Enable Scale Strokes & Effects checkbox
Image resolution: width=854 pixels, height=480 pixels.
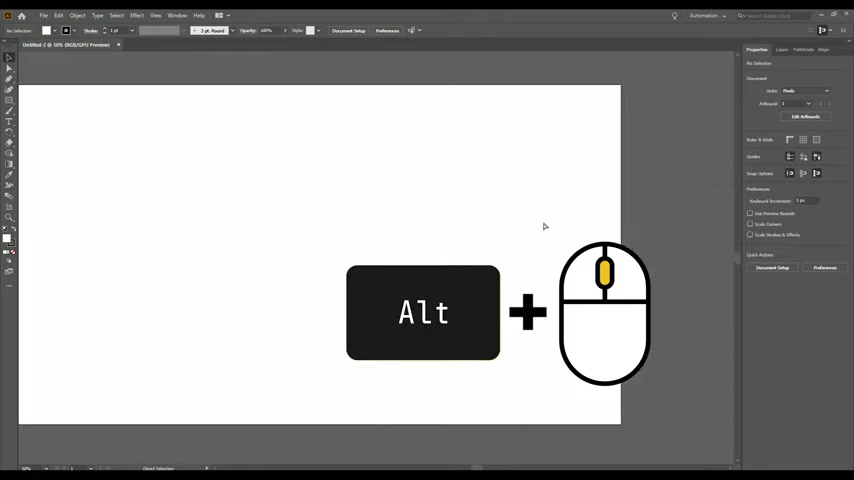[x=750, y=235]
